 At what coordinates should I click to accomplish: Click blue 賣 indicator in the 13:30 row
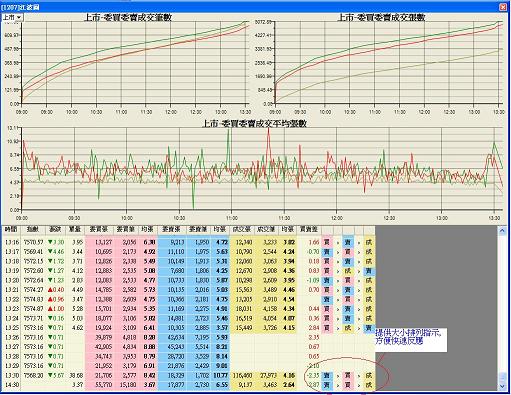coord(326,375)
